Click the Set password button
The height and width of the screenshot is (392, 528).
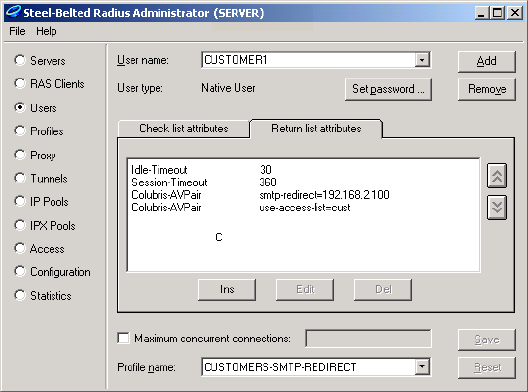click(x=388, y=89)
